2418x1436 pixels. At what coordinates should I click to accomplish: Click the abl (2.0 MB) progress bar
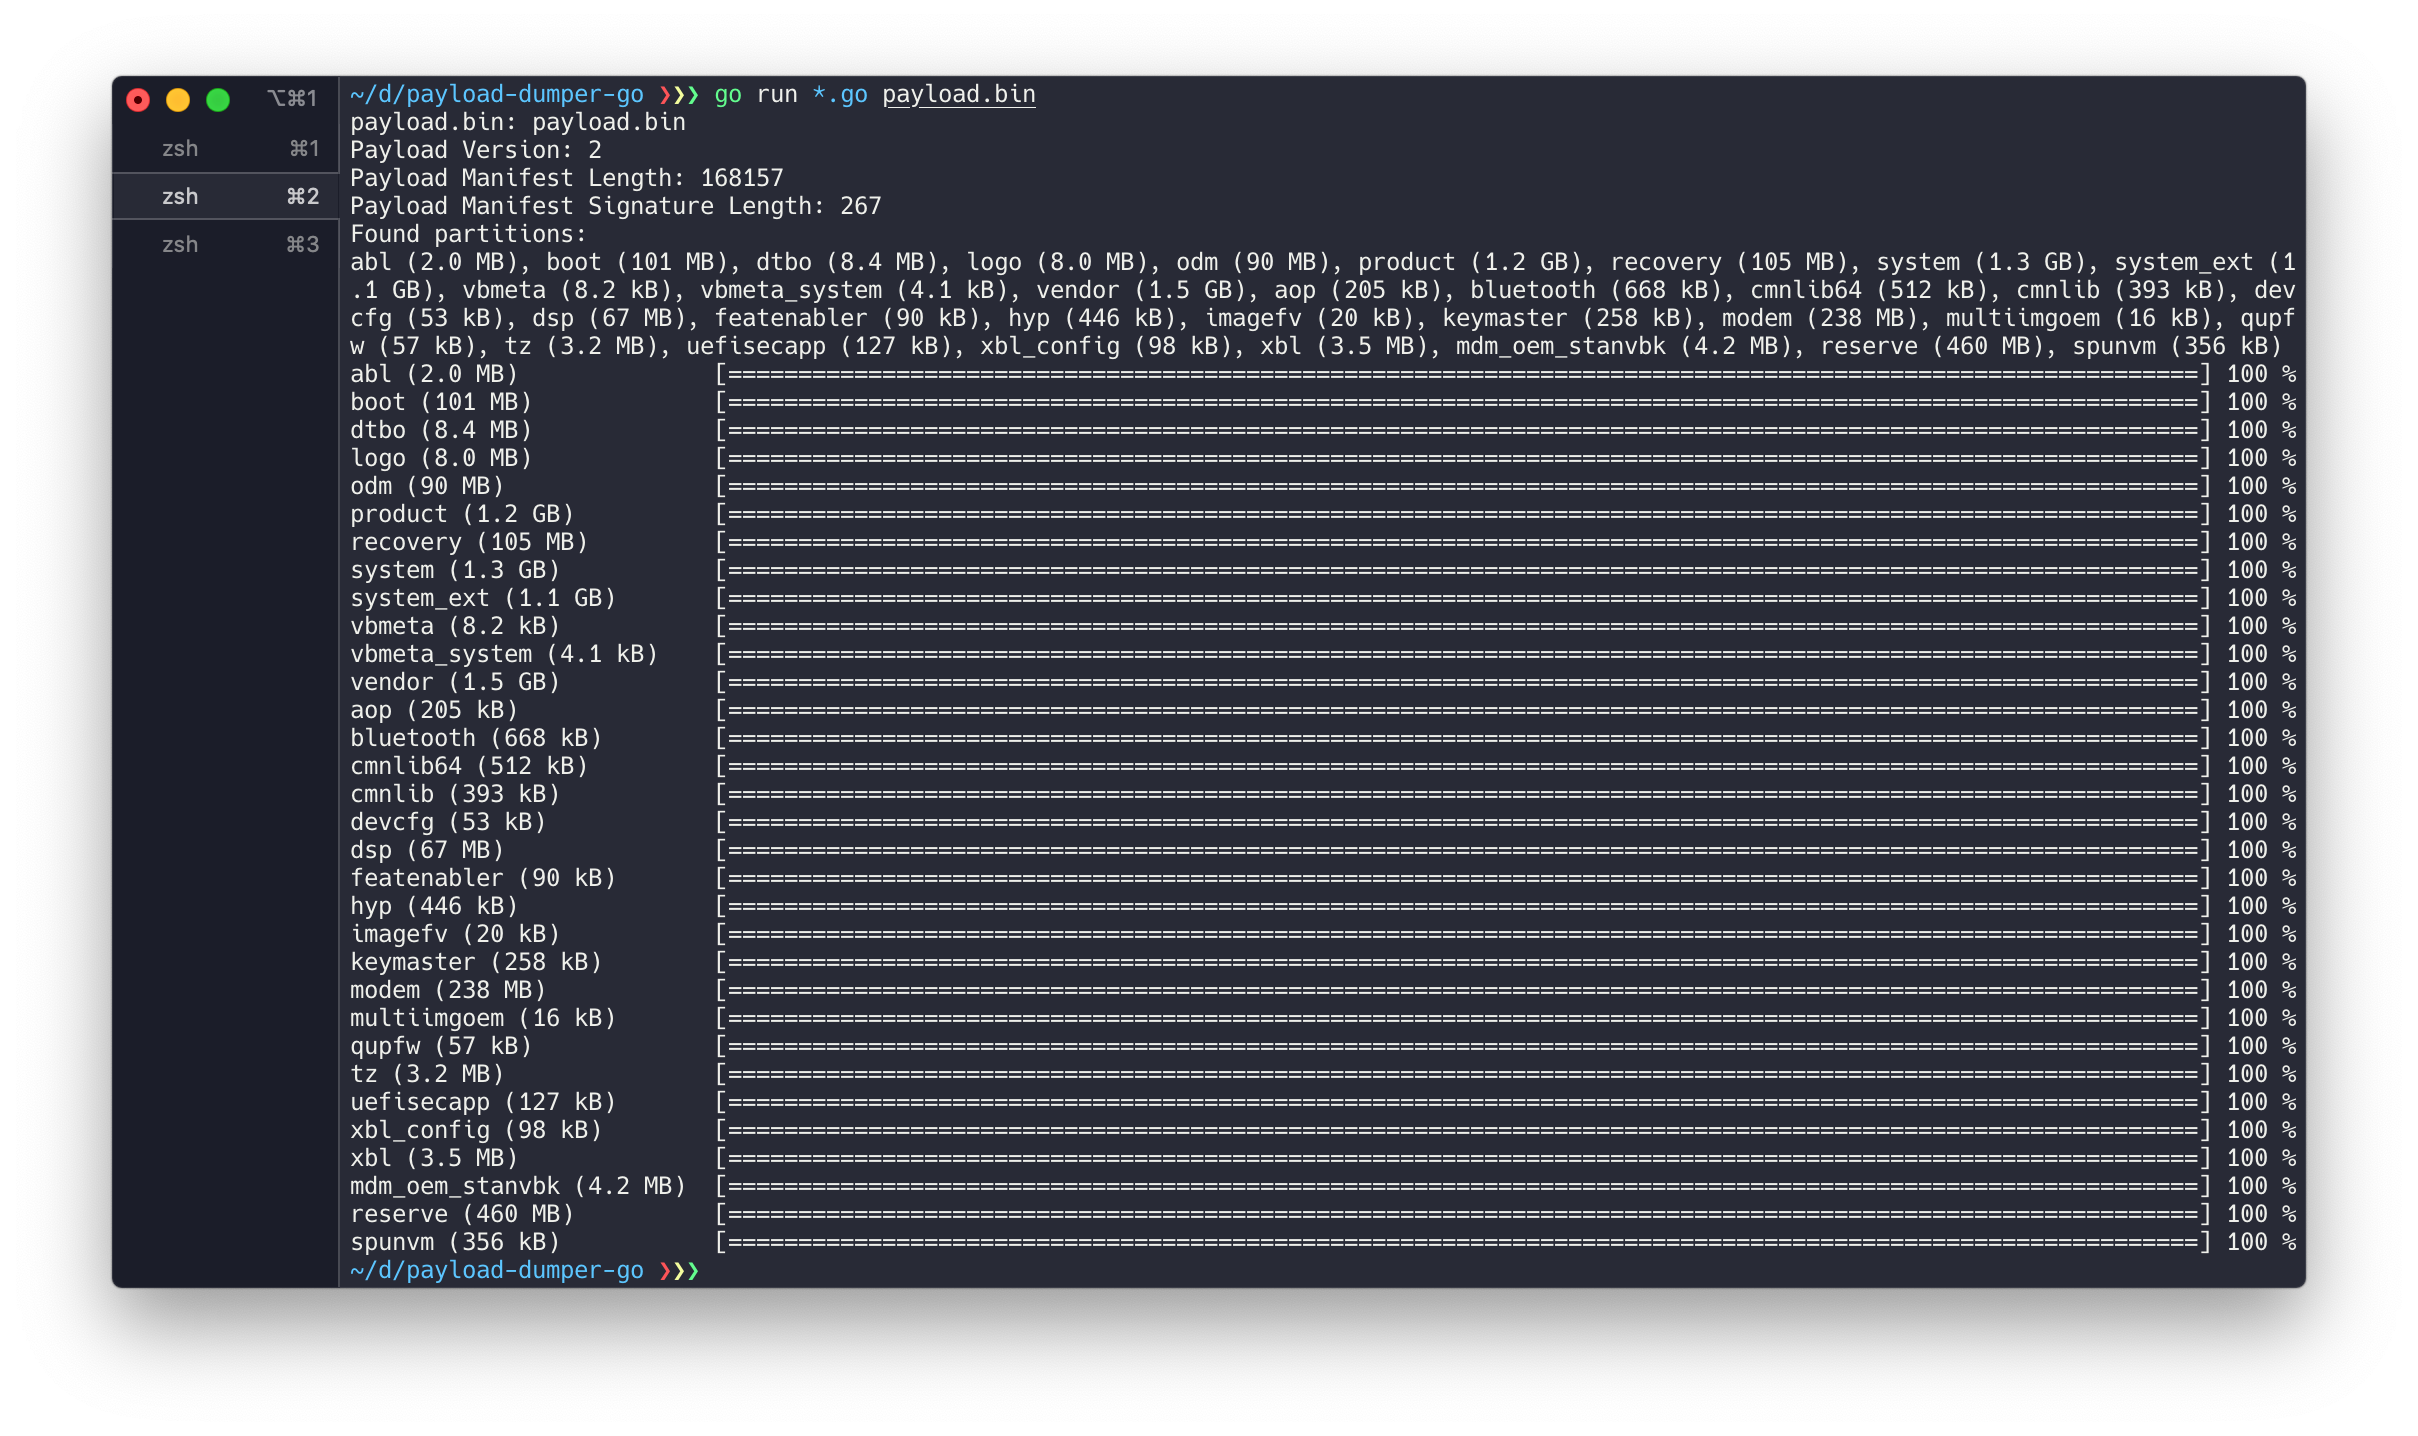(x=1462, y=374)
